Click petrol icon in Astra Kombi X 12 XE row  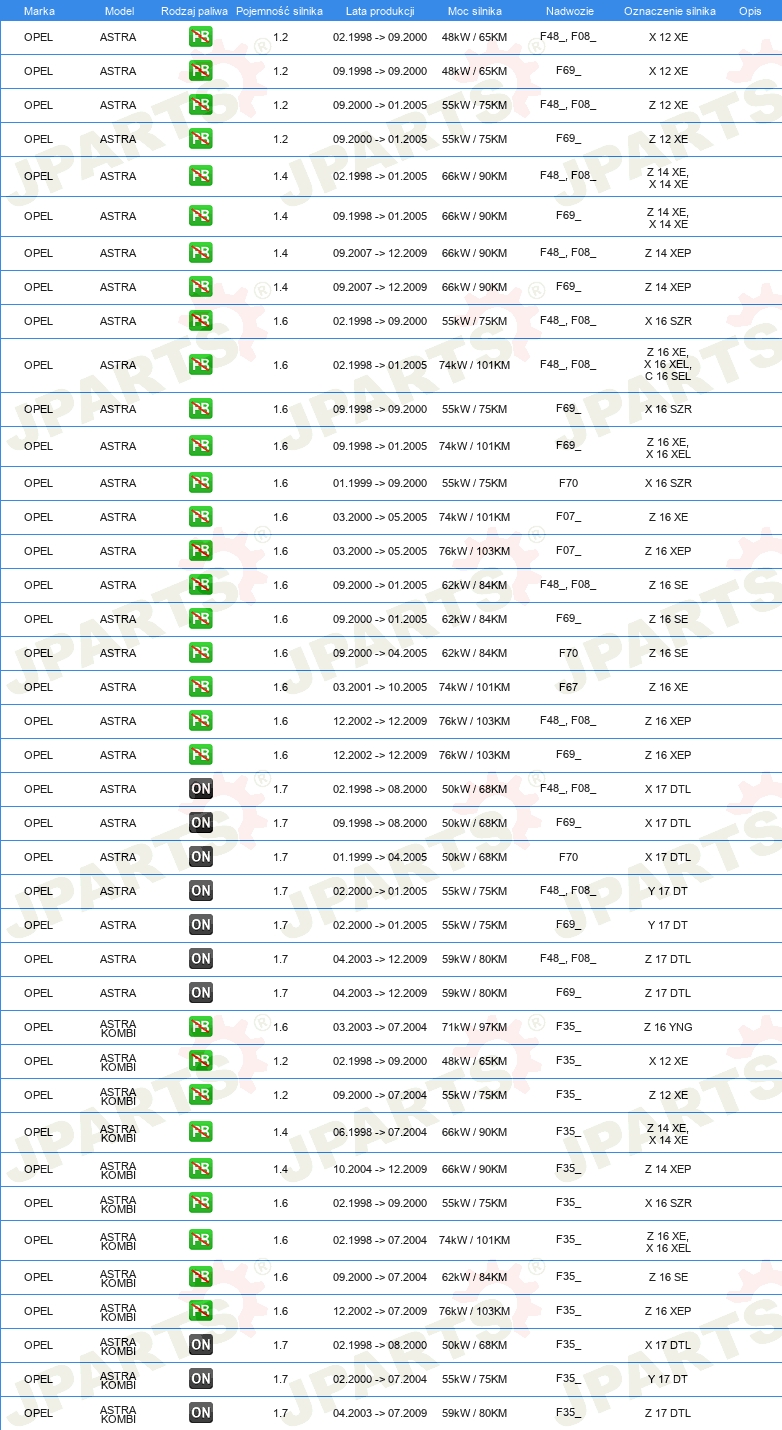click(201, 1061)
